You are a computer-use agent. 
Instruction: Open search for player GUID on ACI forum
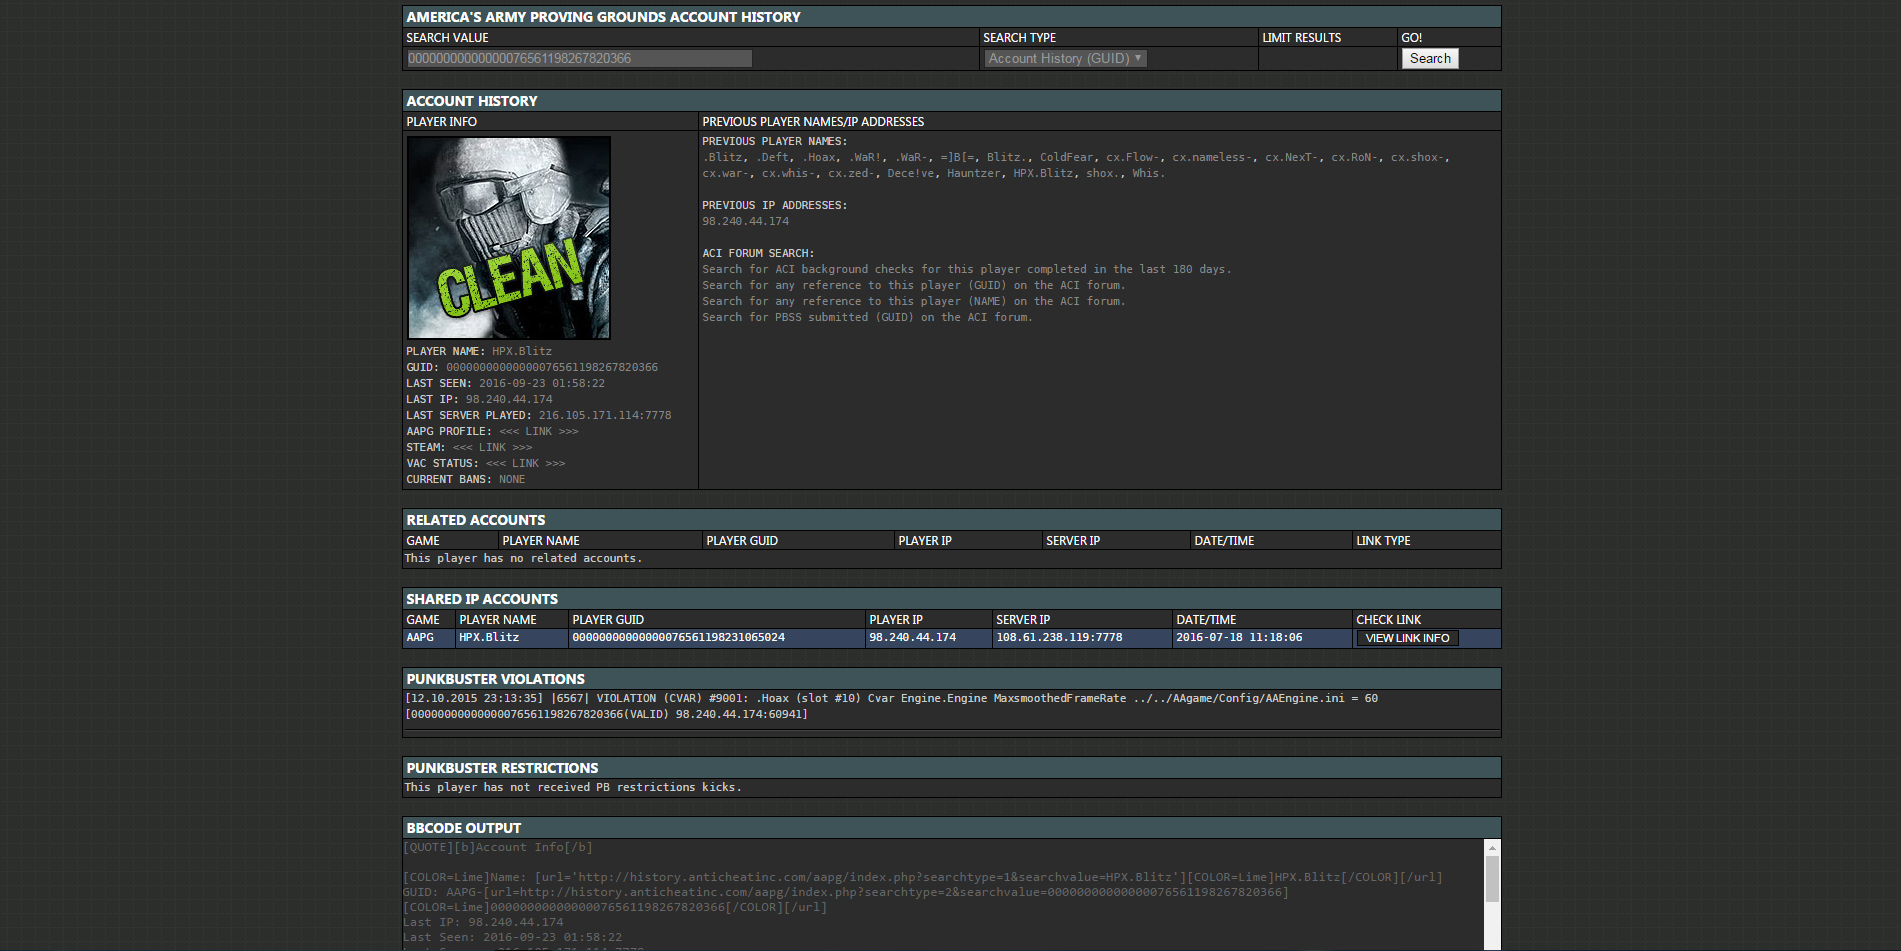pos(914,285)
